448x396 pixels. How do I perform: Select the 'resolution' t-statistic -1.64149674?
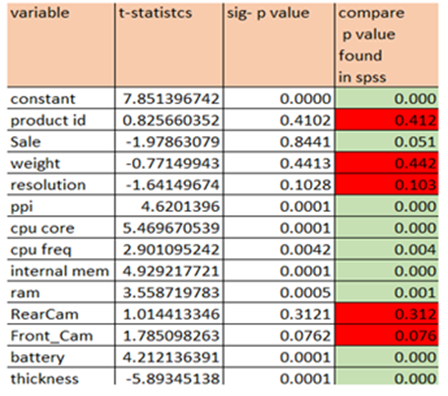(169, 184)
